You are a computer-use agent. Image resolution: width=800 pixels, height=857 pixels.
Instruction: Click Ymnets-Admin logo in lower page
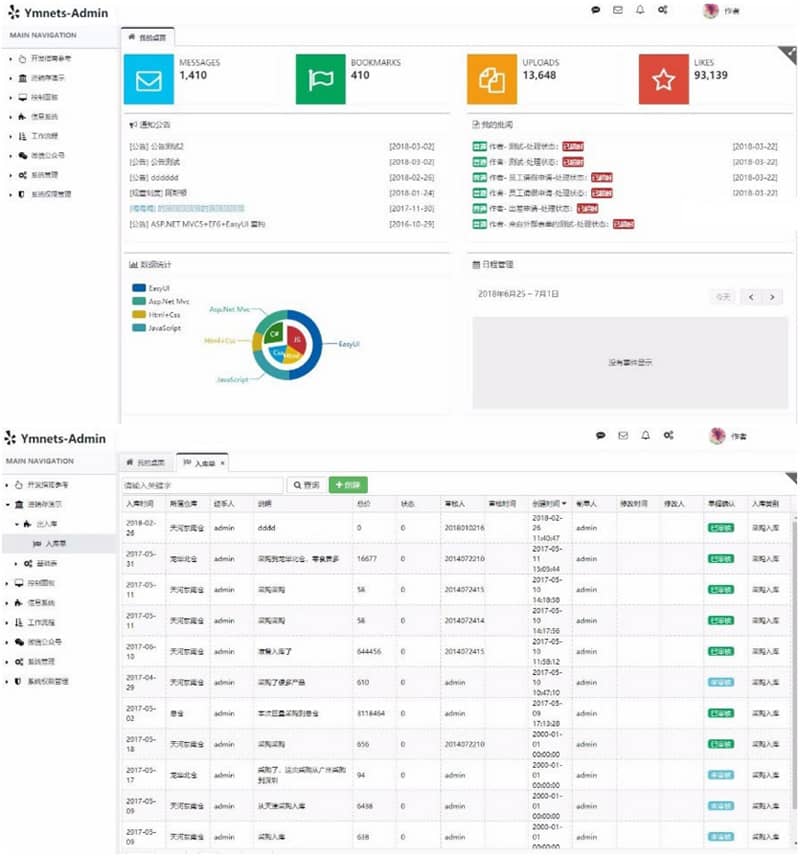[x=55, y=438]
